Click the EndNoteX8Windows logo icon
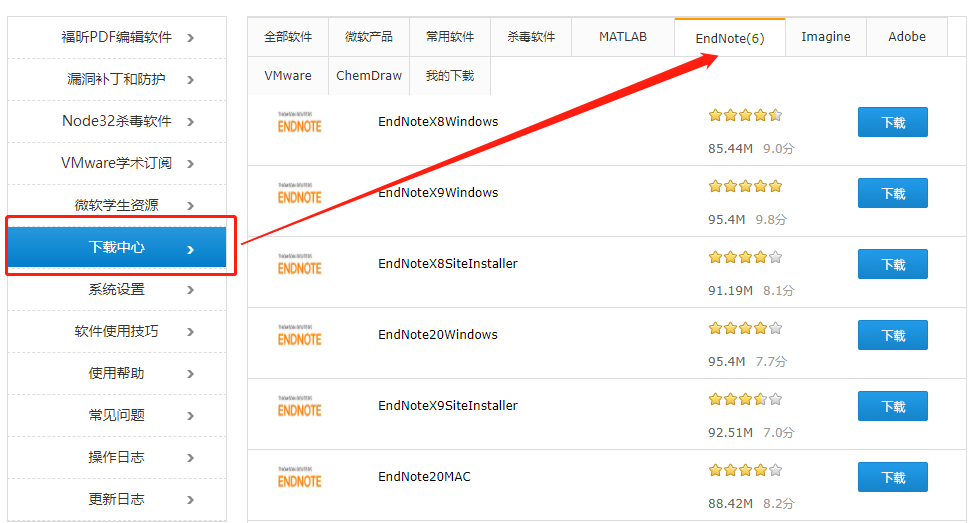Screen dimensions: 974x523 (x=299, y=122)
